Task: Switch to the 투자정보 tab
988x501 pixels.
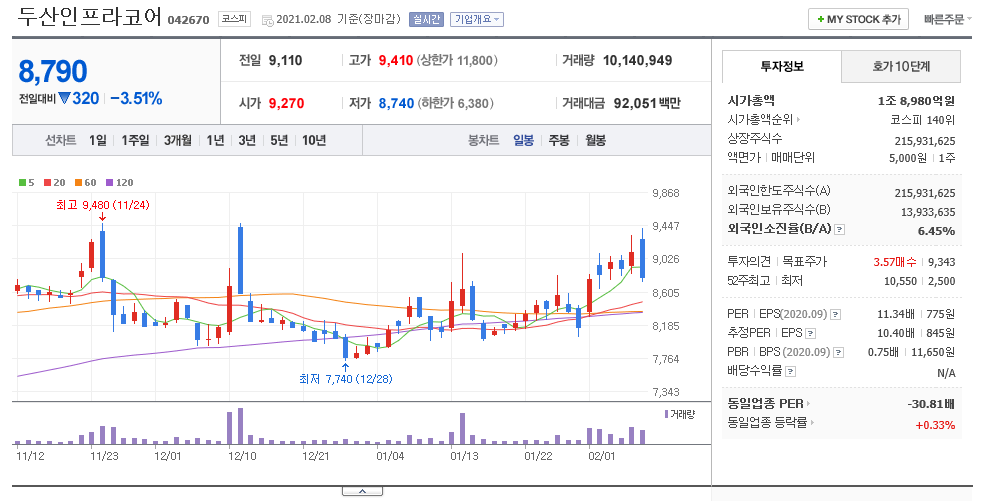Action: point(781,66)
